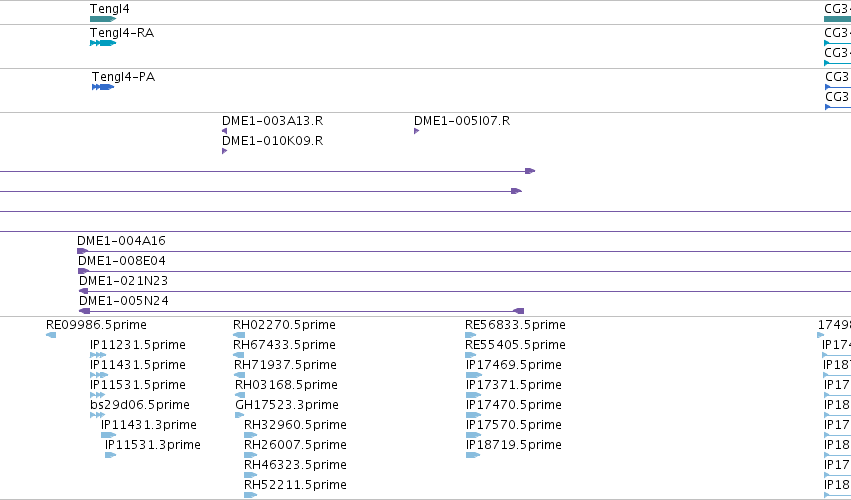Screen dimensions: 851x500
Task: Click the Tengl4-RA transcript glyph
Action: tap(103, 43)
